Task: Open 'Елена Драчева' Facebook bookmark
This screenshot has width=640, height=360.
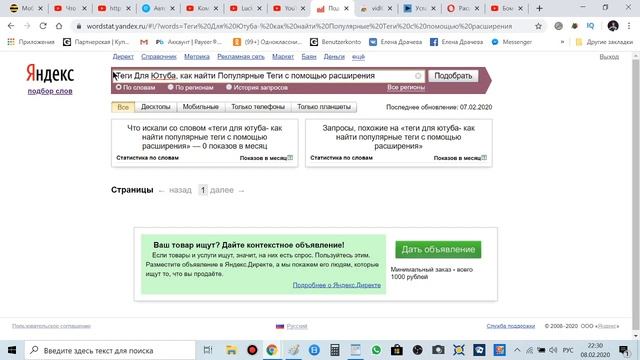Action: point(456,42)
